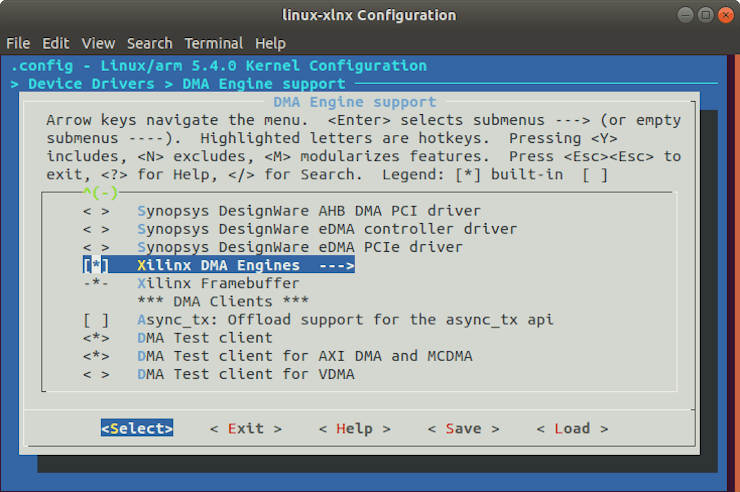
Task: Toggle the Xilinx DMA Engines checkbox
Action: (97, 266)
